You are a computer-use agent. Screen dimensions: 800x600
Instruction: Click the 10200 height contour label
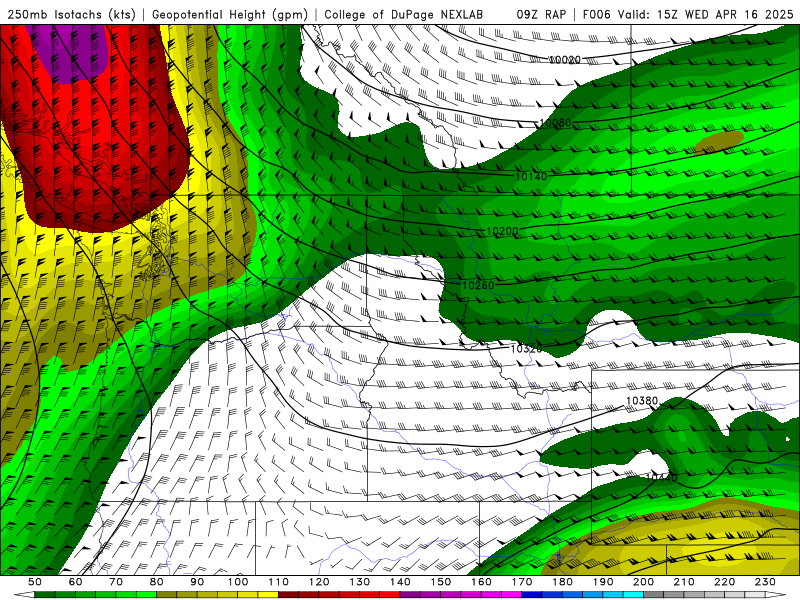[503, 231]
